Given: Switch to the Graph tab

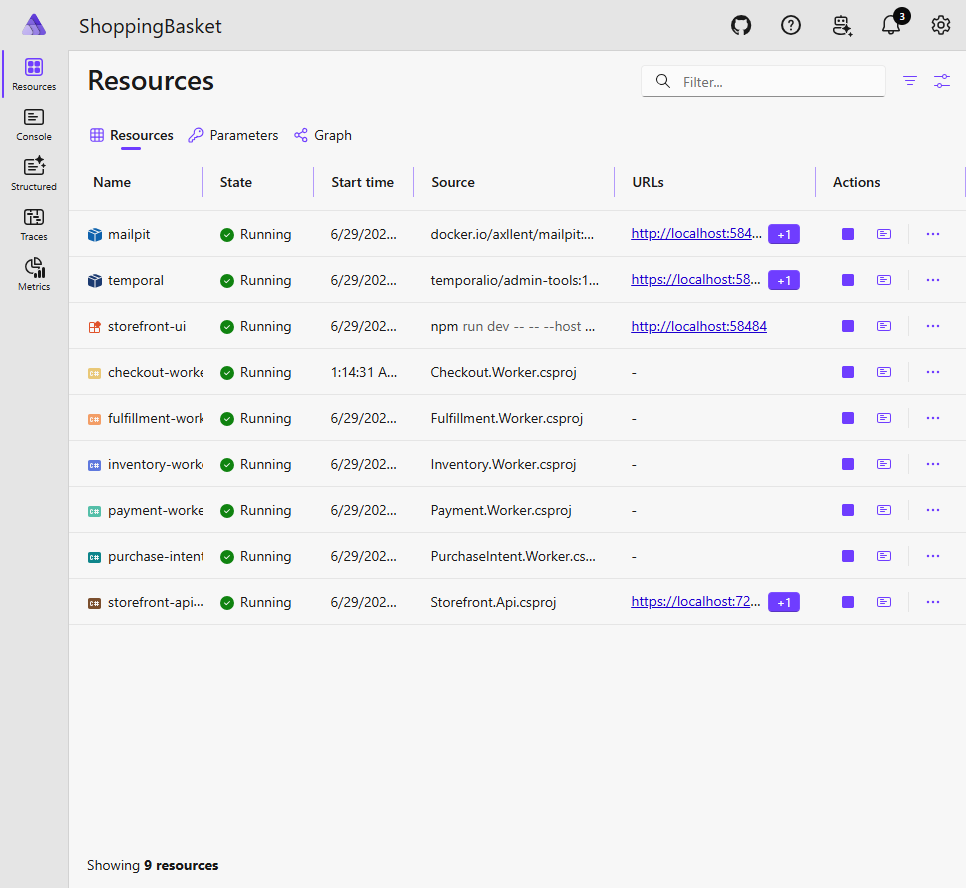Looking at the screenshot, I should (323, 135).
